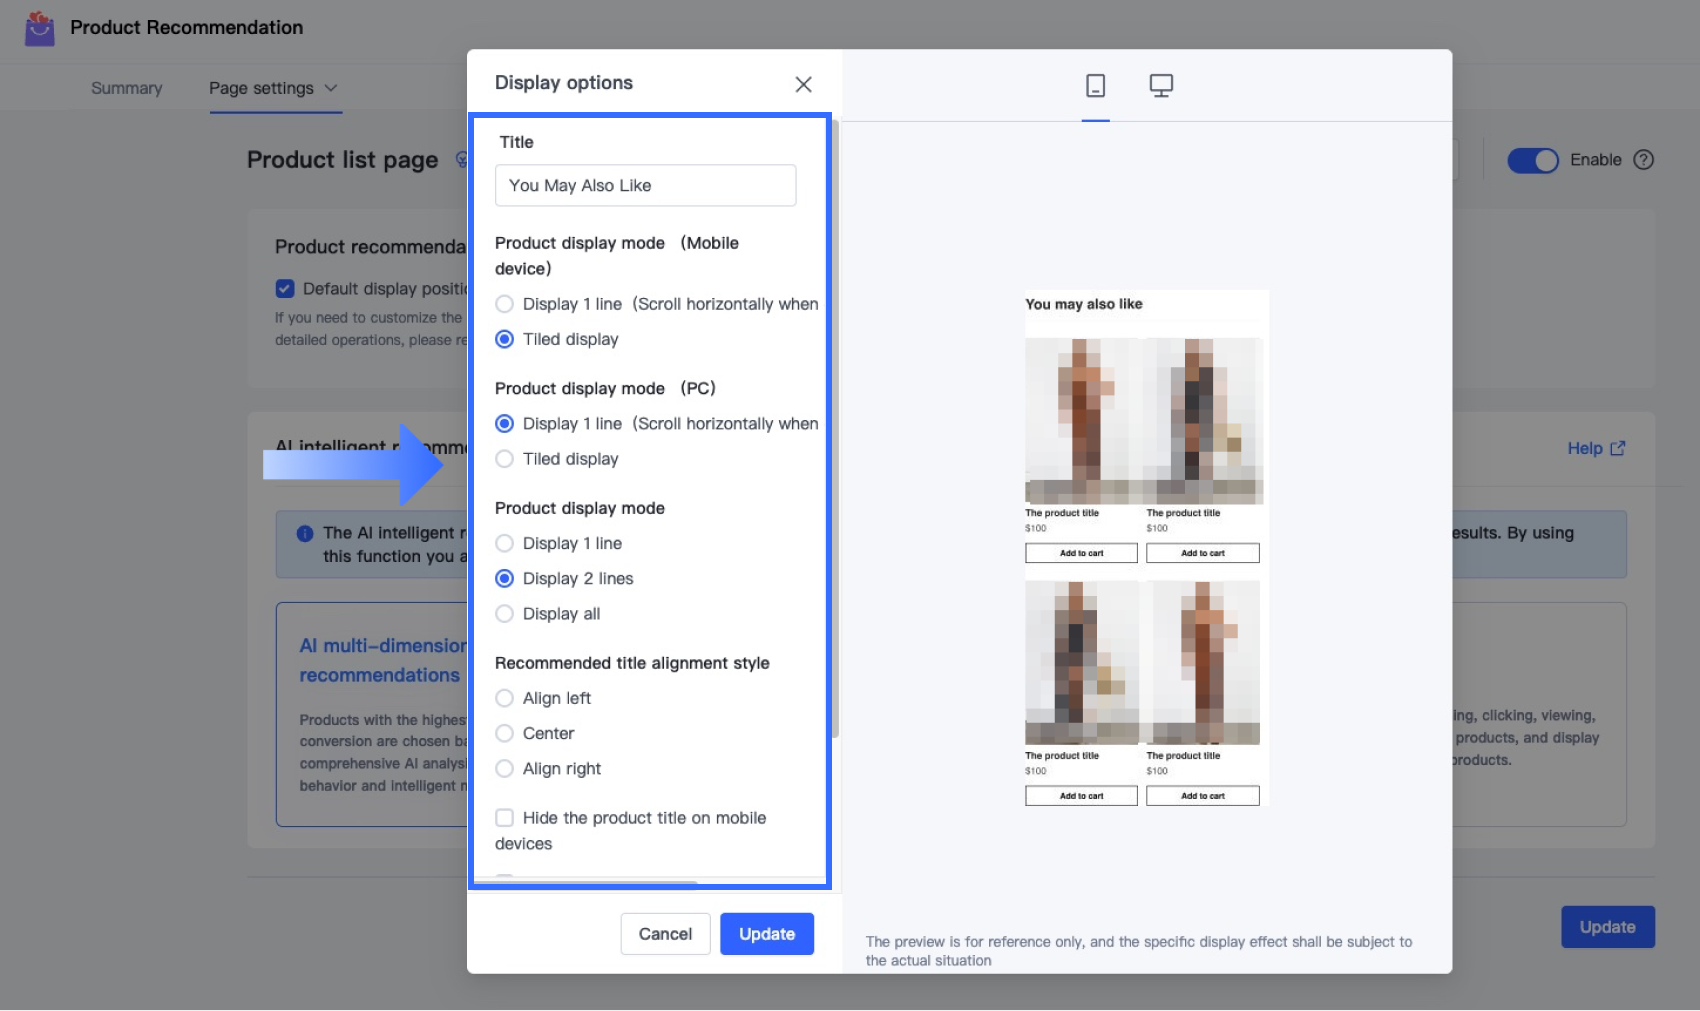Click first Add to cart in preview
The height and width of the screenshot is (1011, 1700).
(1081, 553)
